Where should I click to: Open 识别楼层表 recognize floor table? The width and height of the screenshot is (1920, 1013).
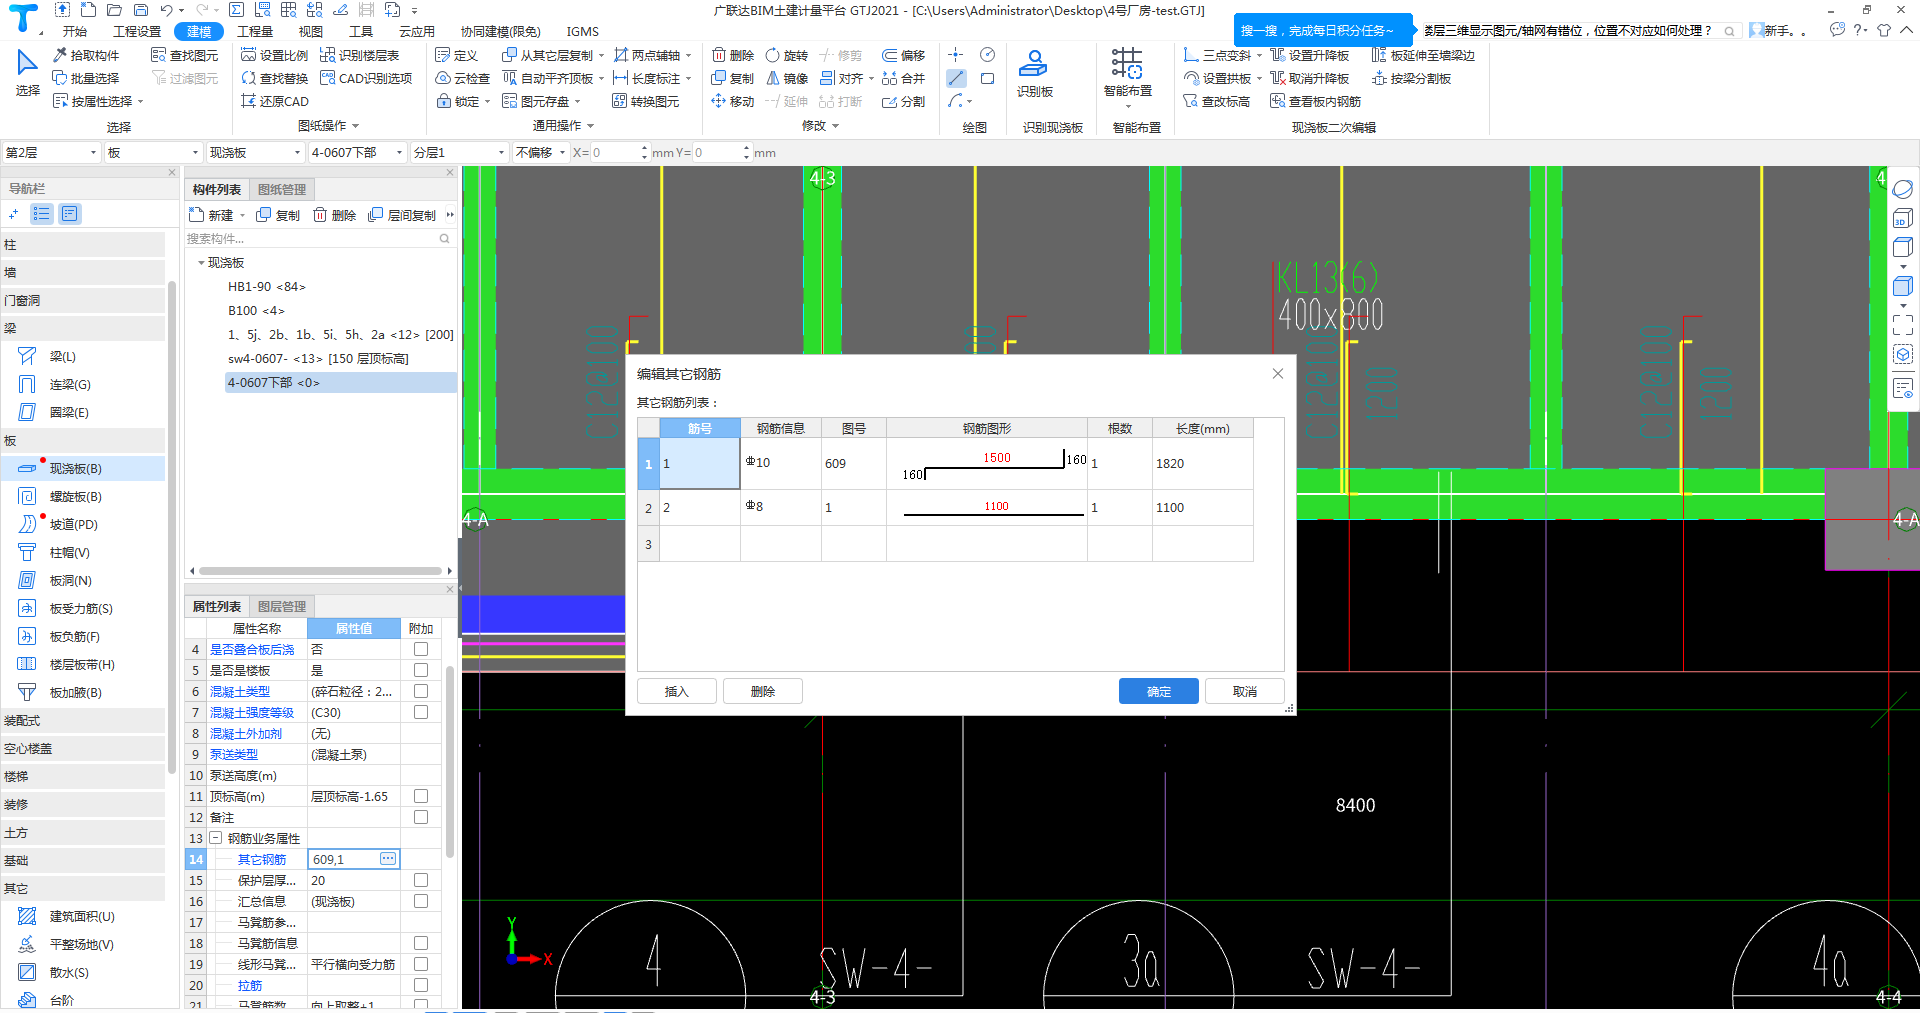pos(360,55)
